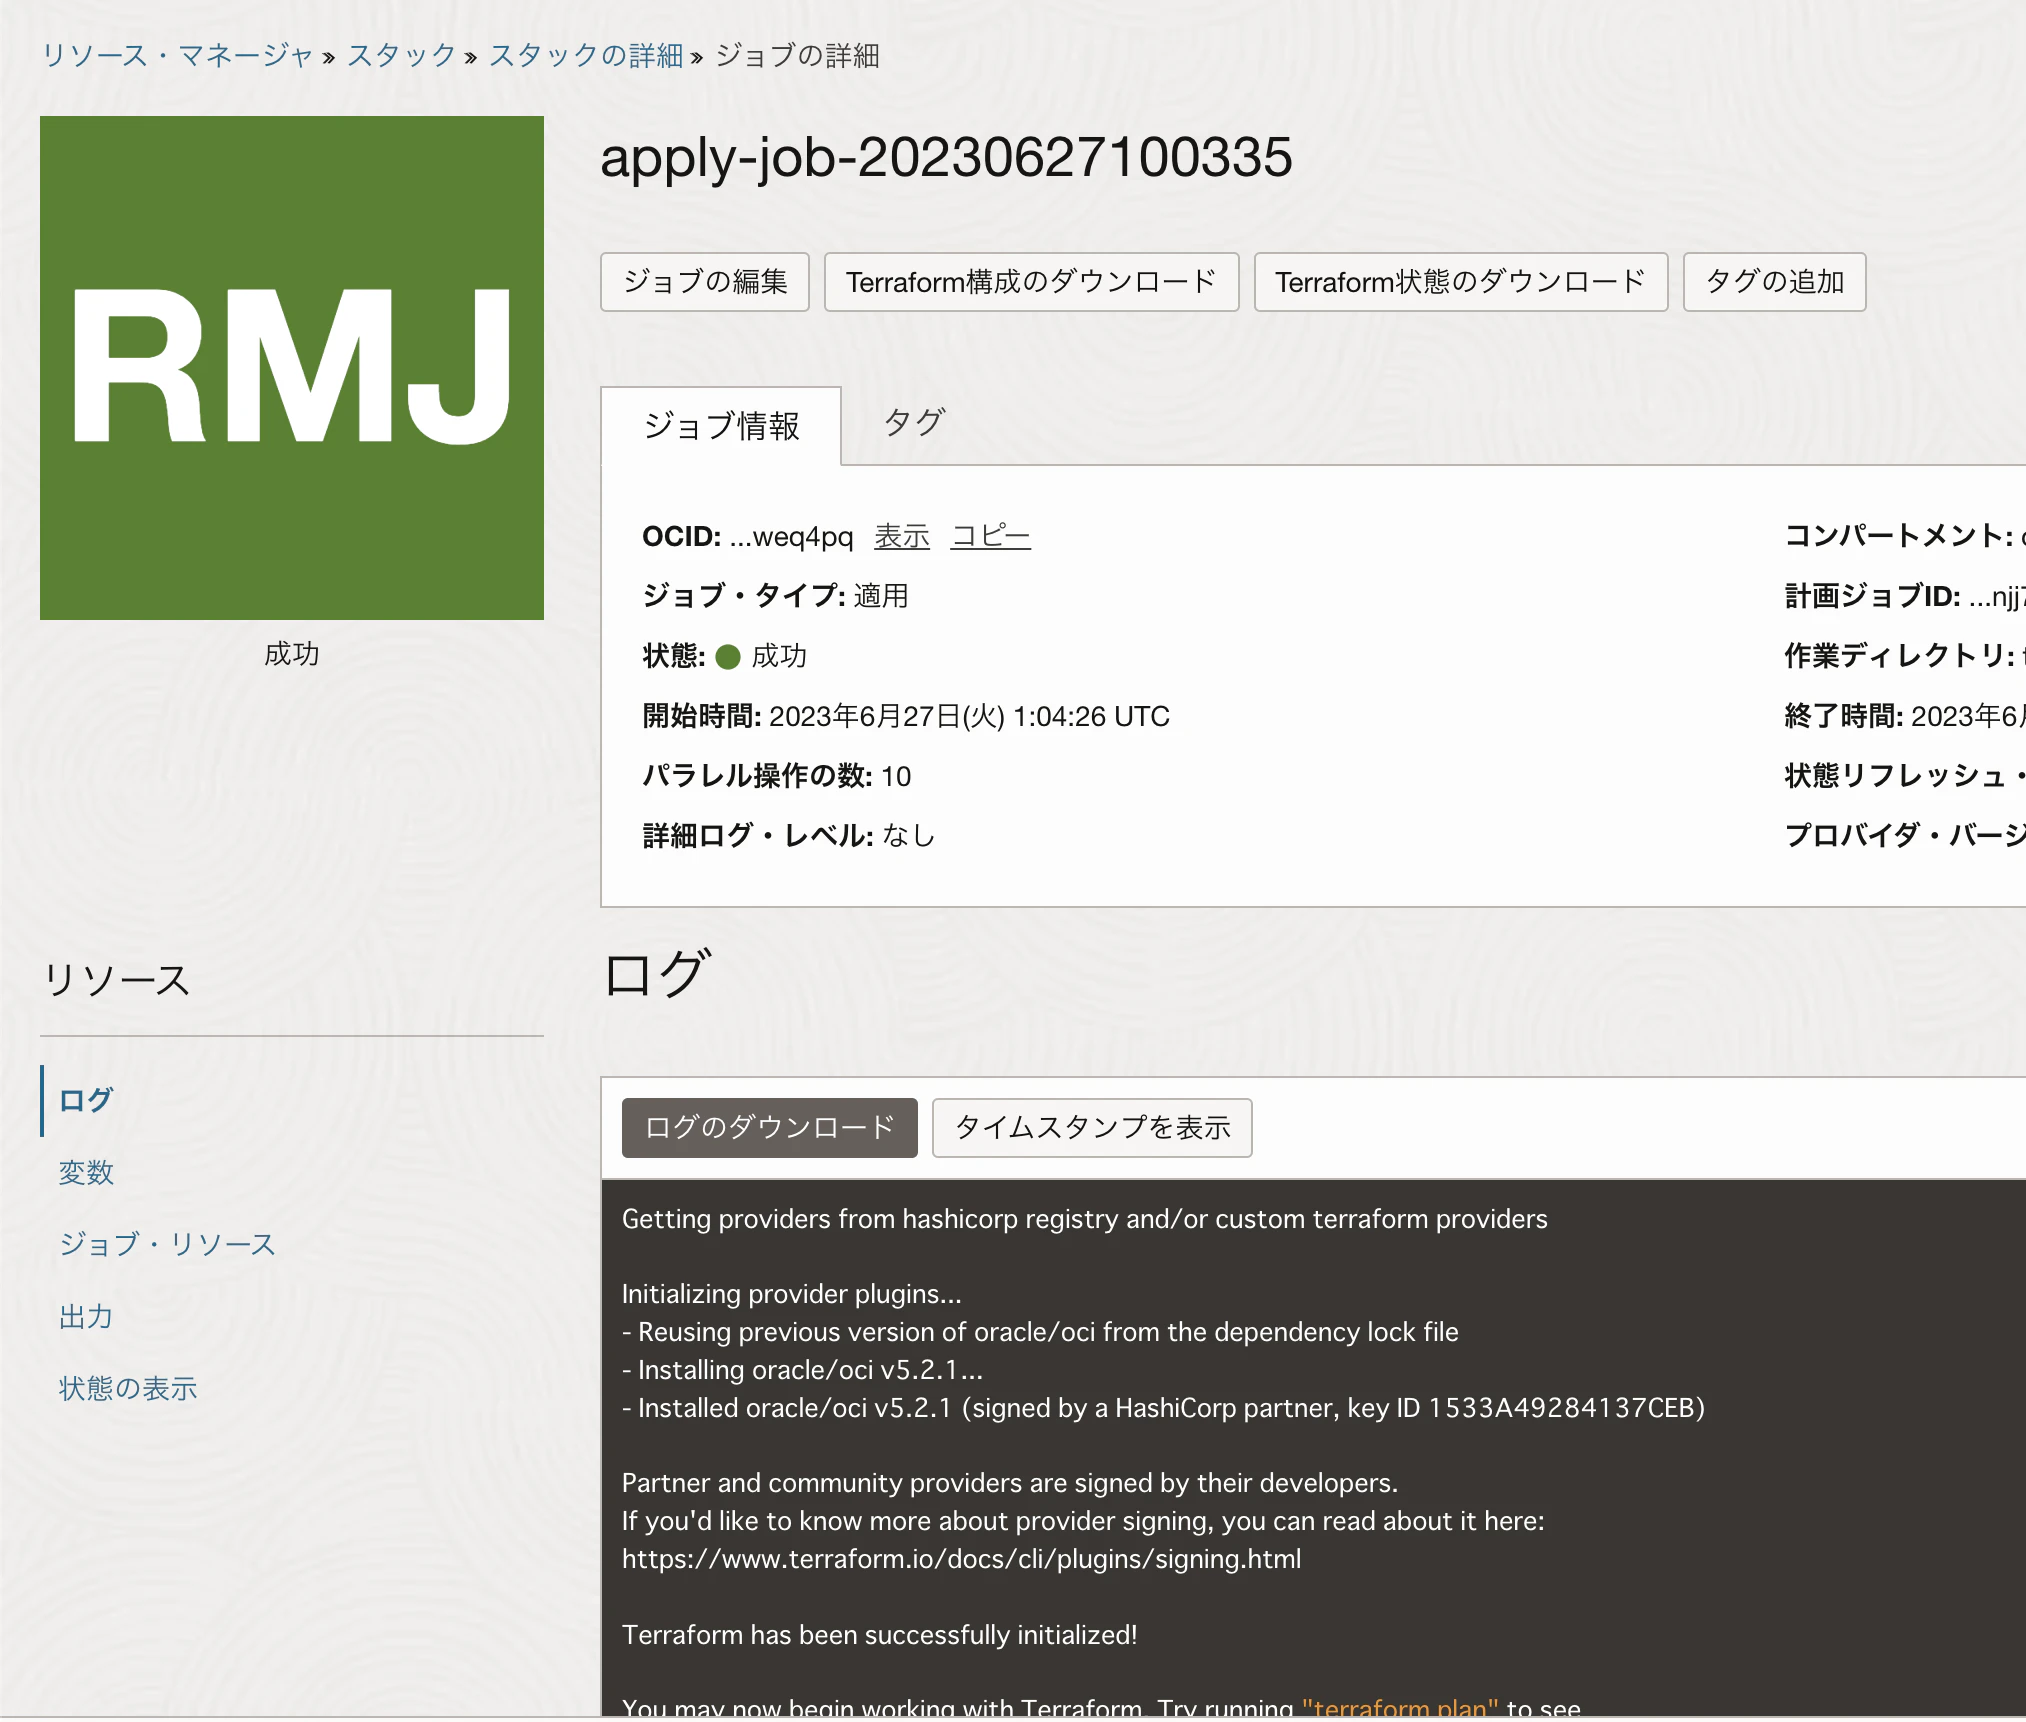2026x1722 pixels.
Task: Show the full OCID via 表示 link
Action: 902,537
